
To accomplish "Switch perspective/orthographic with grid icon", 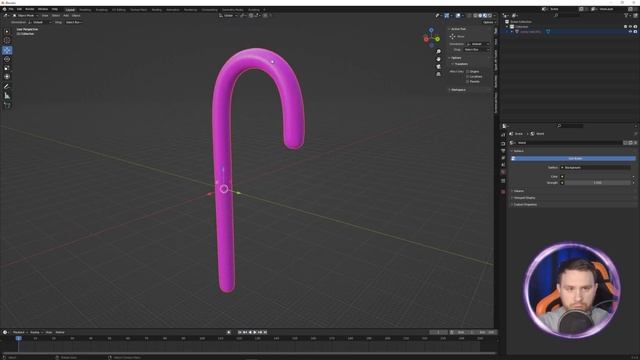I will pyautogui.click(x=438, y=74).
